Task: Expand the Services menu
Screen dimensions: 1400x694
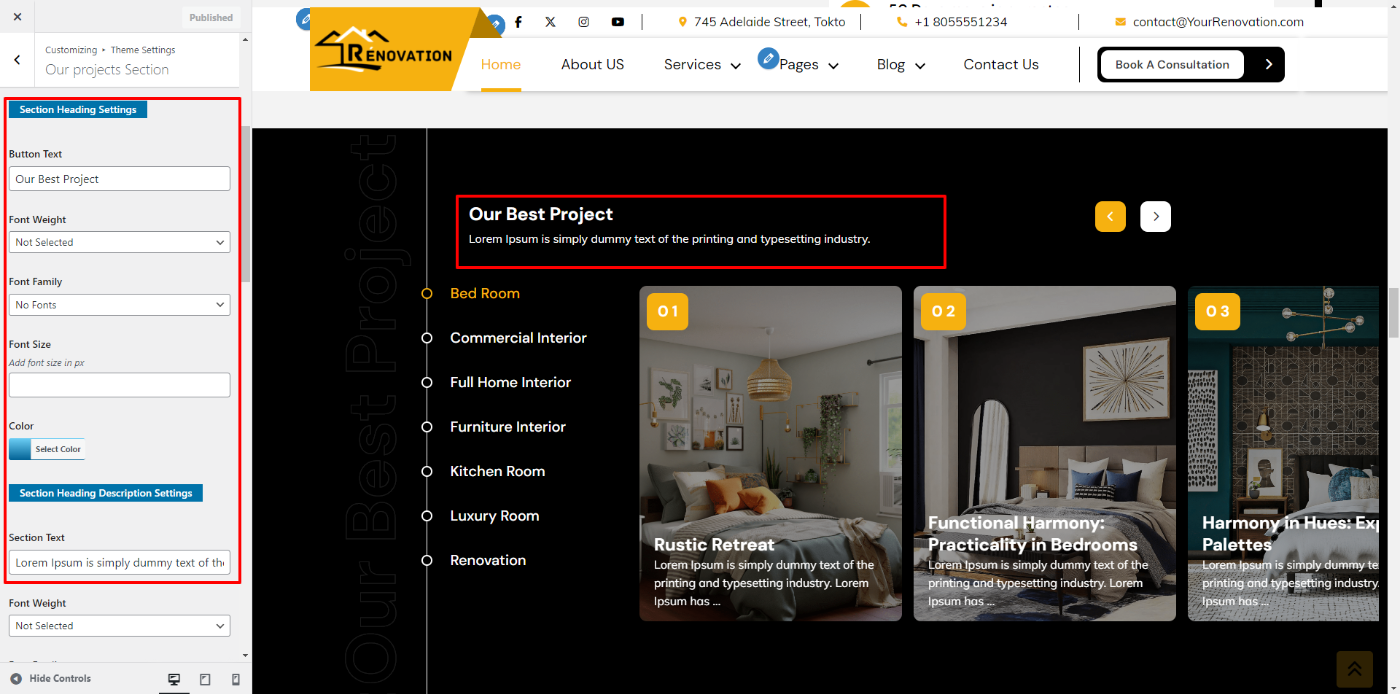Action: point(702,65)
